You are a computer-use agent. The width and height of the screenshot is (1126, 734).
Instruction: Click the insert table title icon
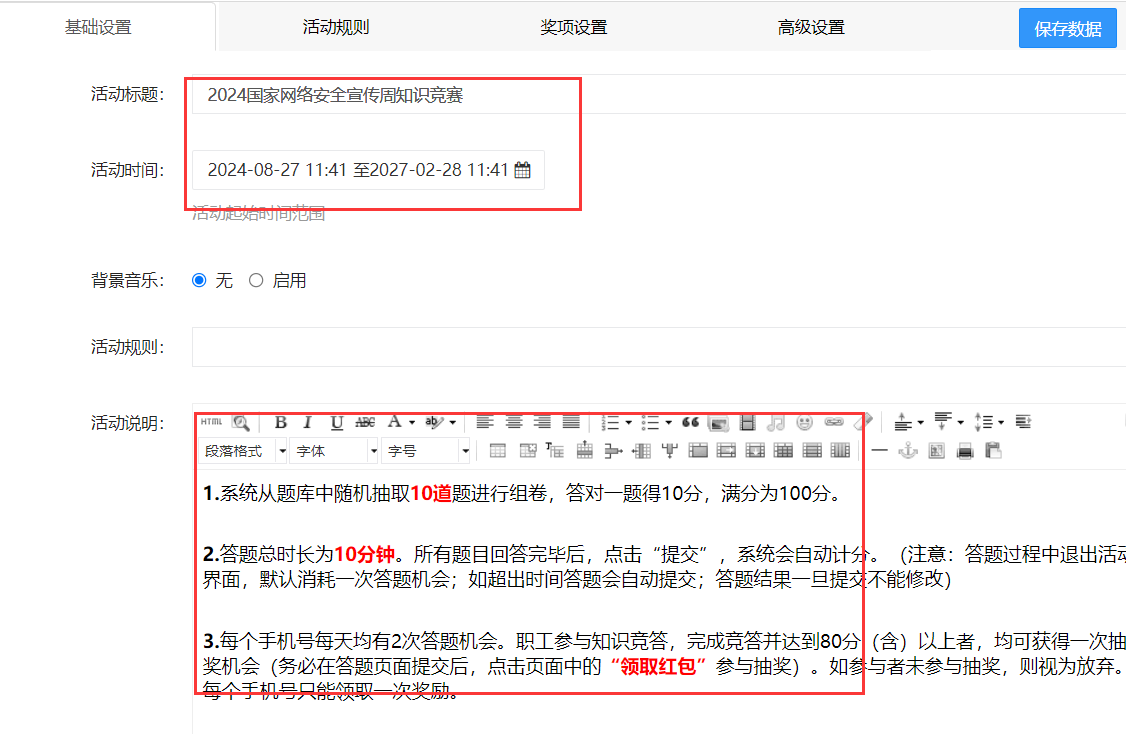[554, 450]
